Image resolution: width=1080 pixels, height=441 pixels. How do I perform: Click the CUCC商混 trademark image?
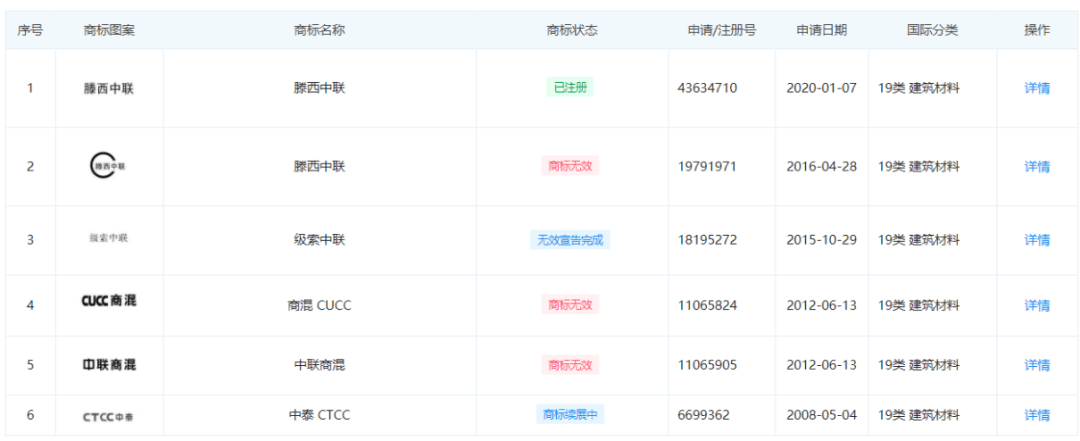(x=108, y=301)
